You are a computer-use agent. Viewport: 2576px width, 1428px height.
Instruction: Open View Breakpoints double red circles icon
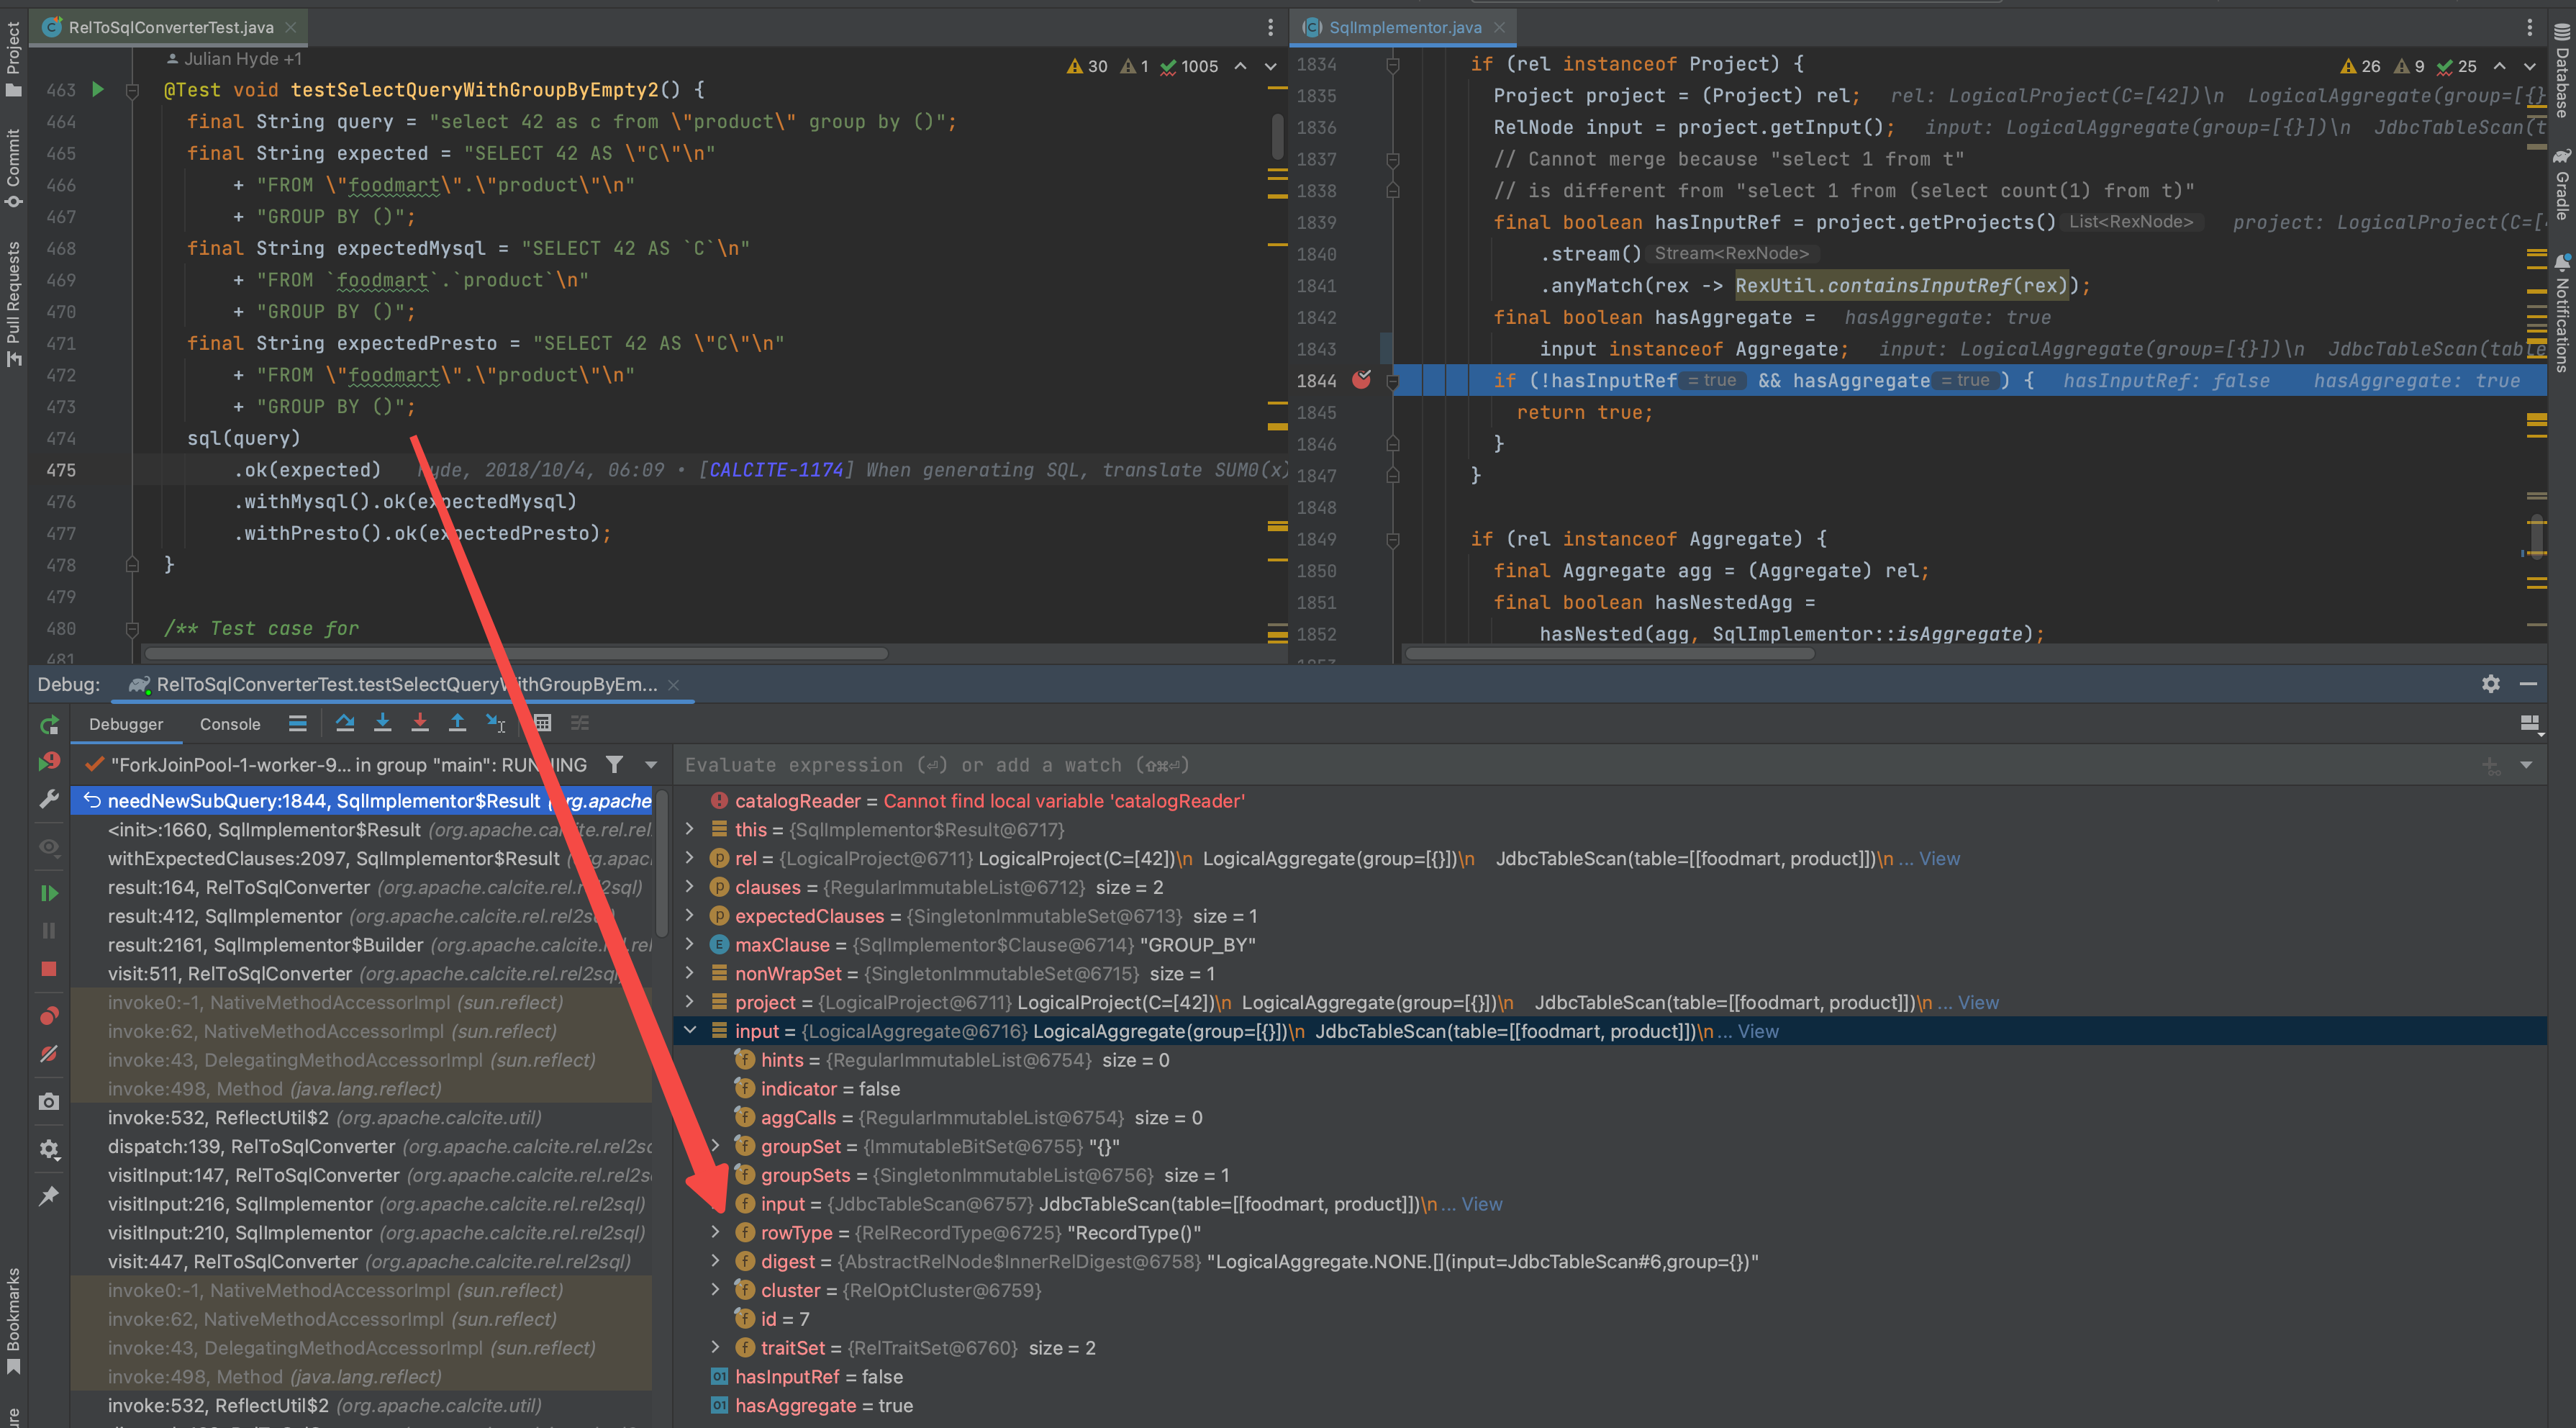(x=49, y=1016)
